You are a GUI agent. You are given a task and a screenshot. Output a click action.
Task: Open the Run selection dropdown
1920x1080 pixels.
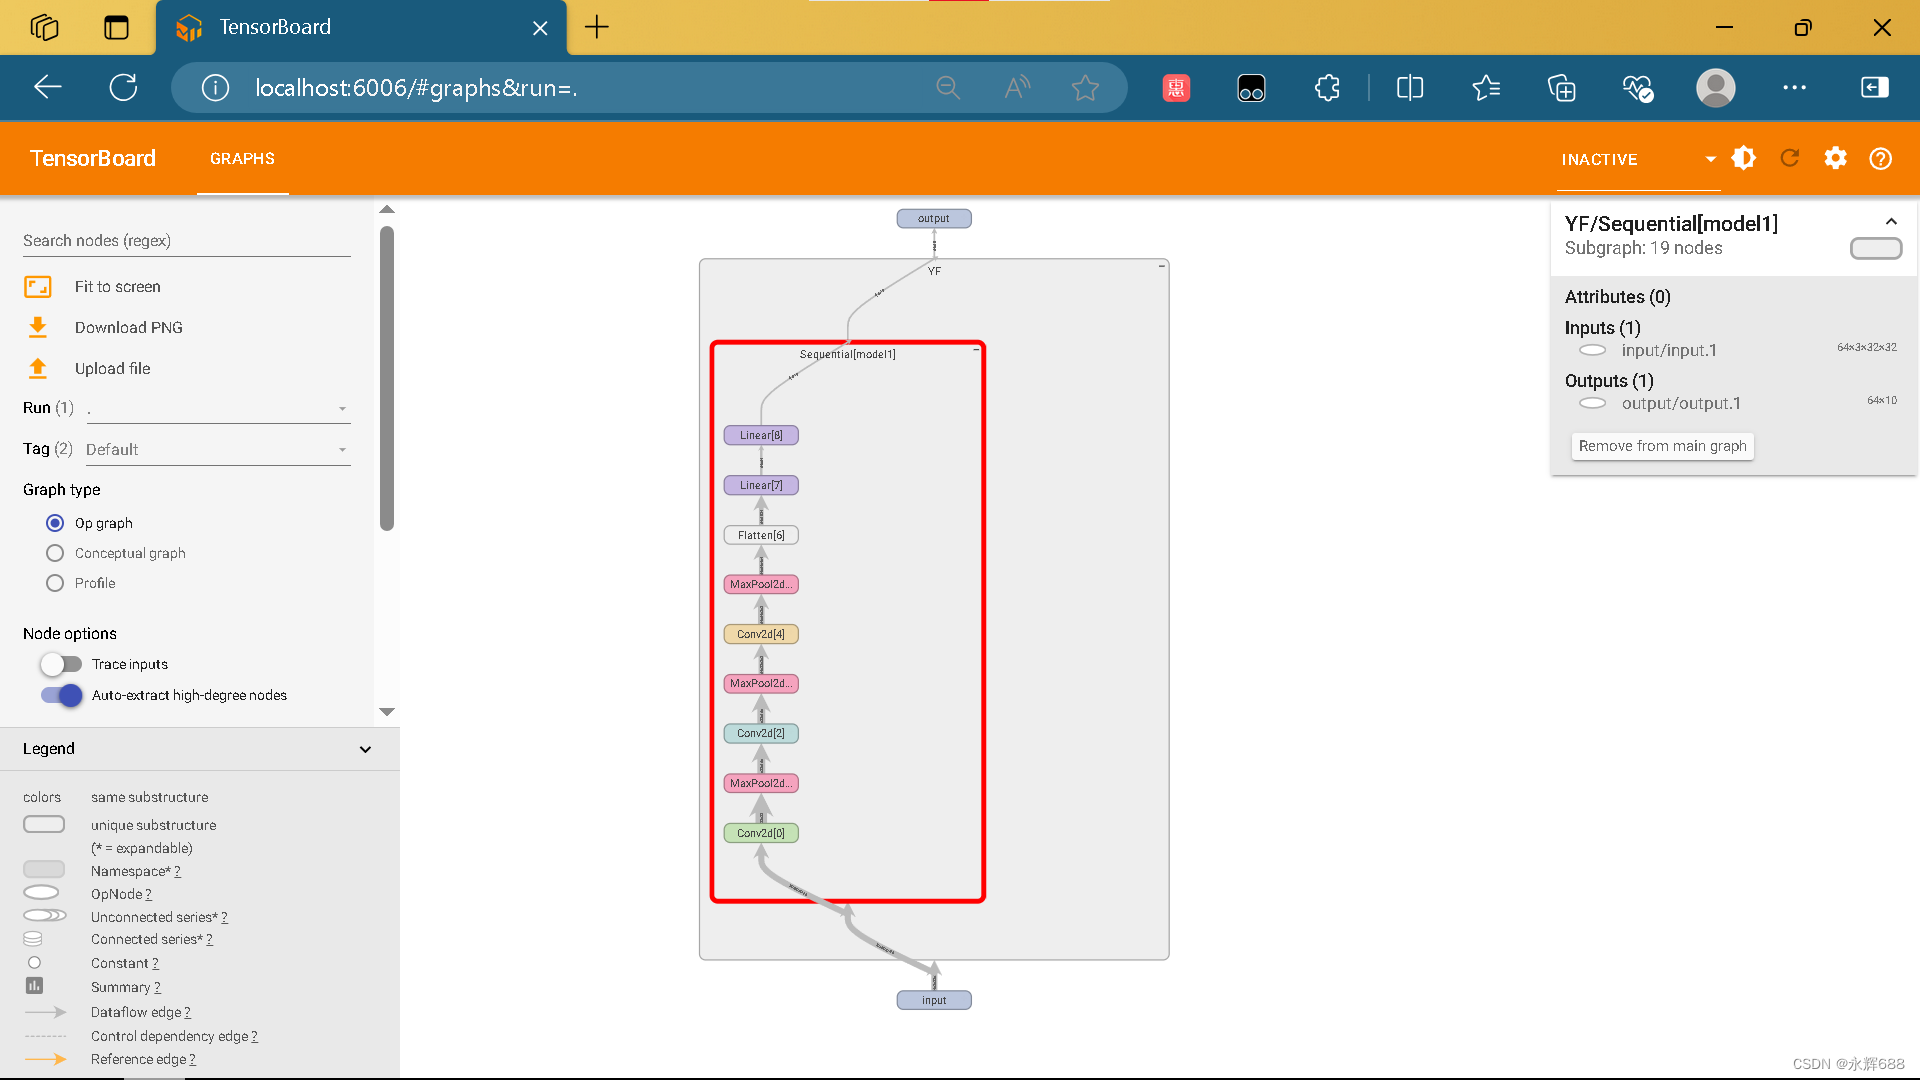point(218,409)
